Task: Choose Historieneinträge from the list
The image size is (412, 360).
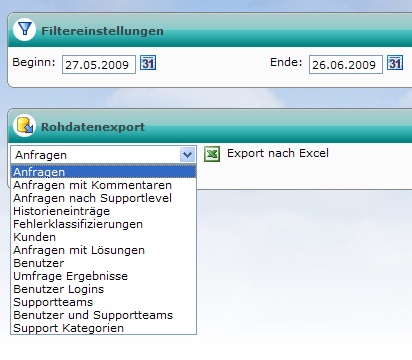Action: pos(103,211)
